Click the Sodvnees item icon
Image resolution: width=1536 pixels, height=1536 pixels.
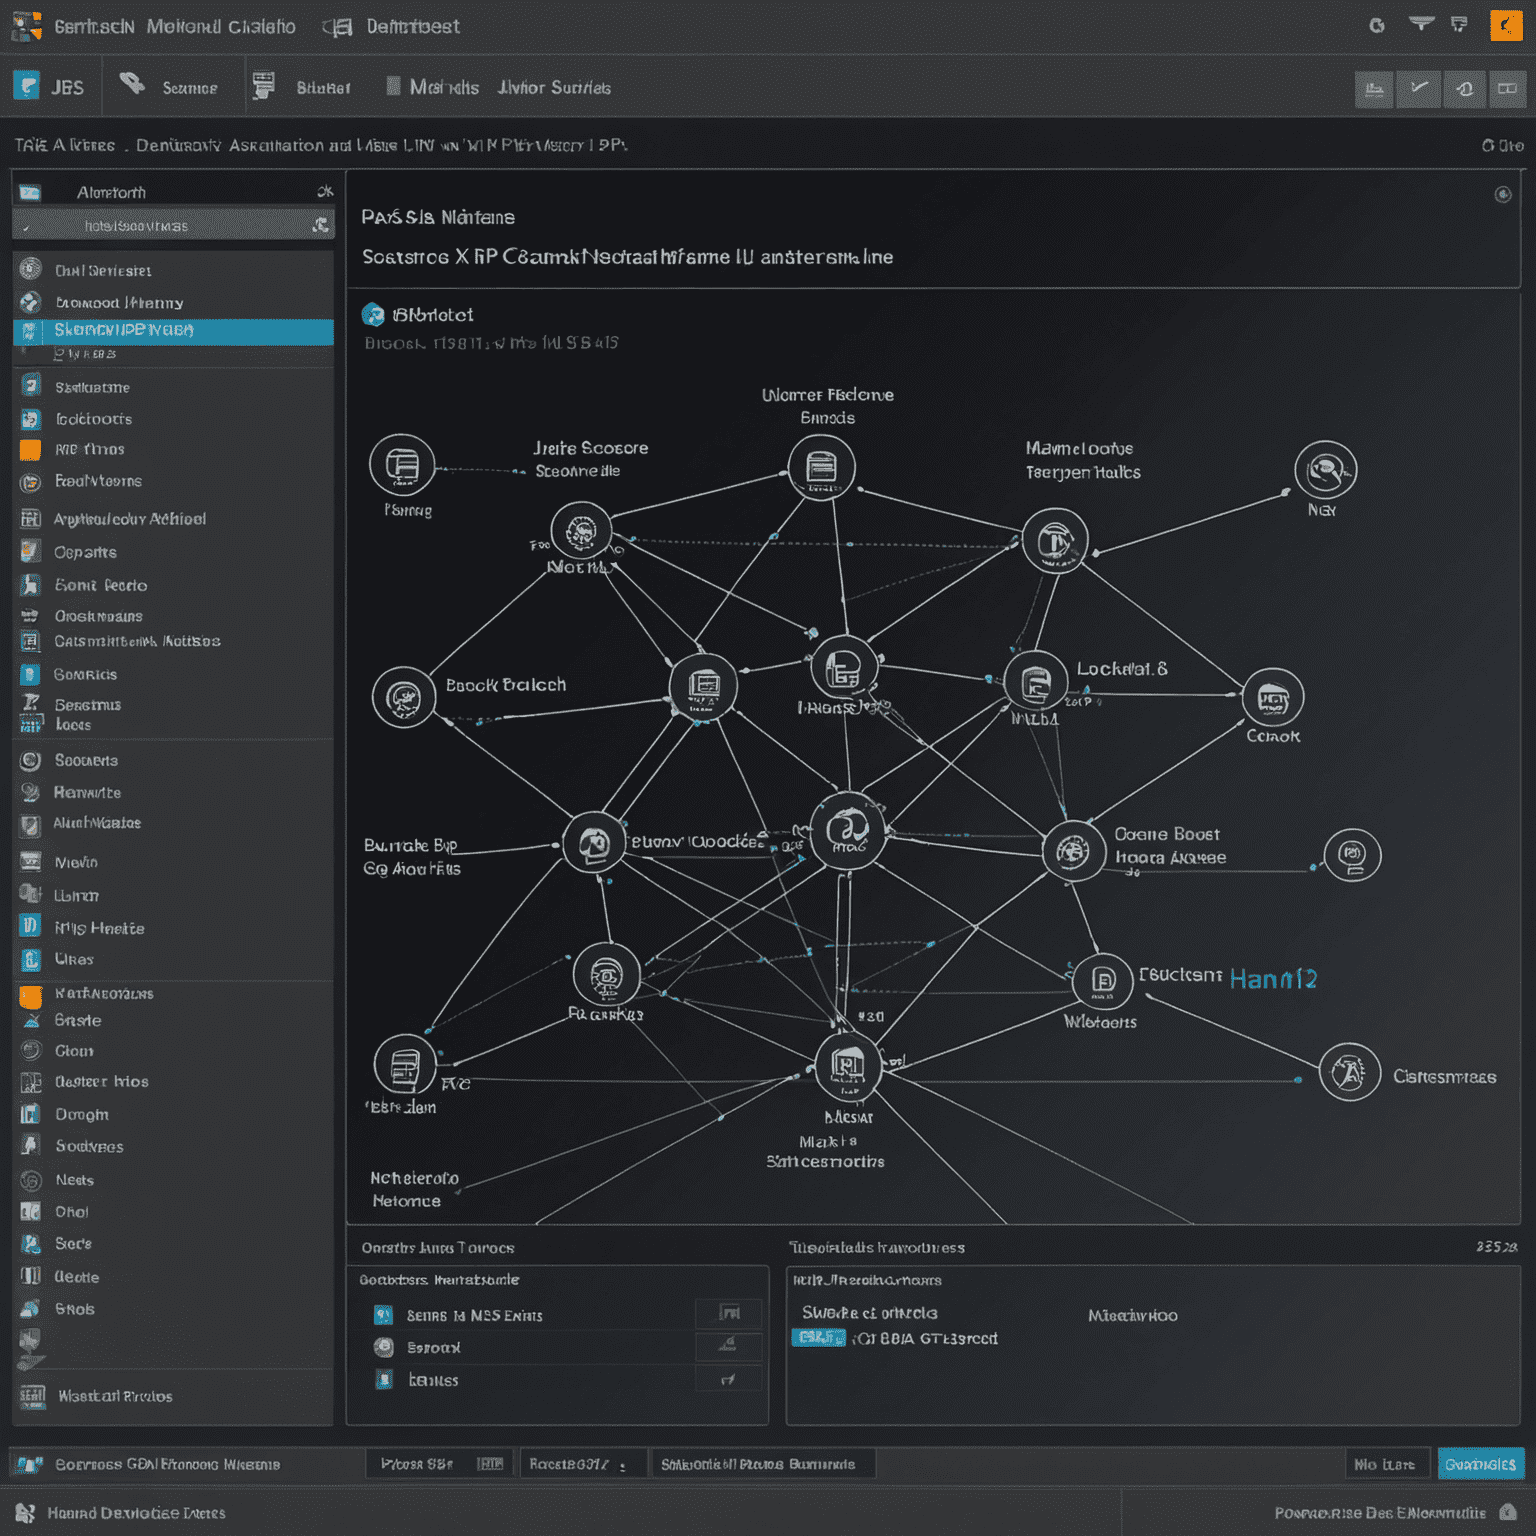coord(31,1146)
